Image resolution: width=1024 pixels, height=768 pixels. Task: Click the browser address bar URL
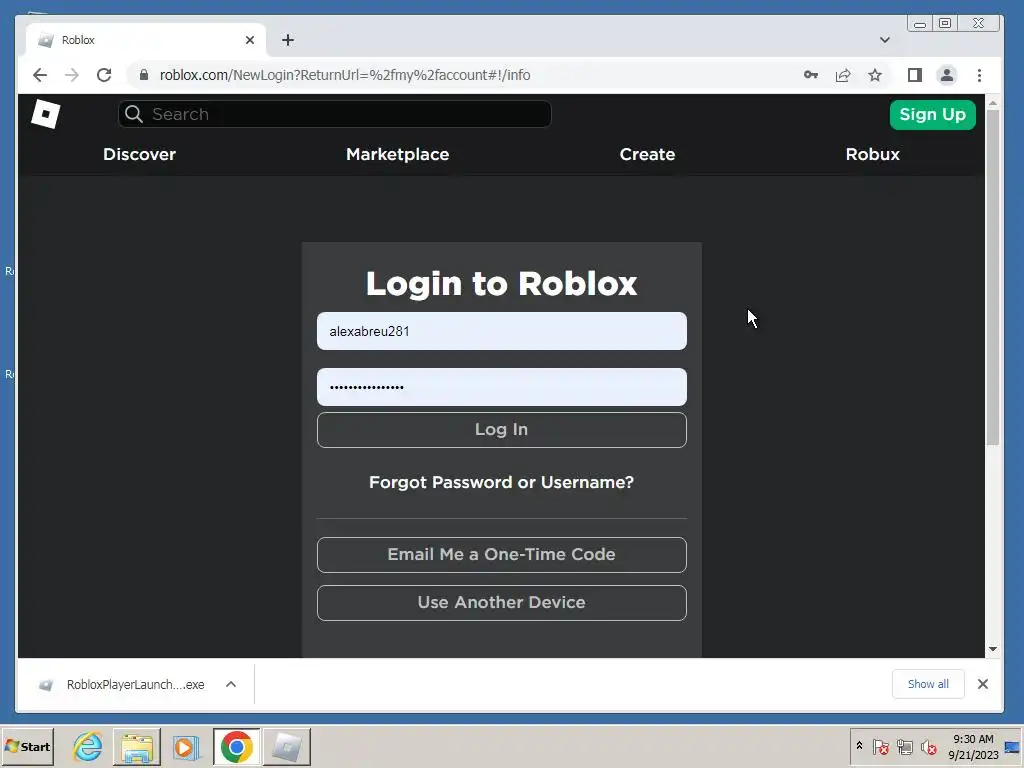(x=345, y=75)
